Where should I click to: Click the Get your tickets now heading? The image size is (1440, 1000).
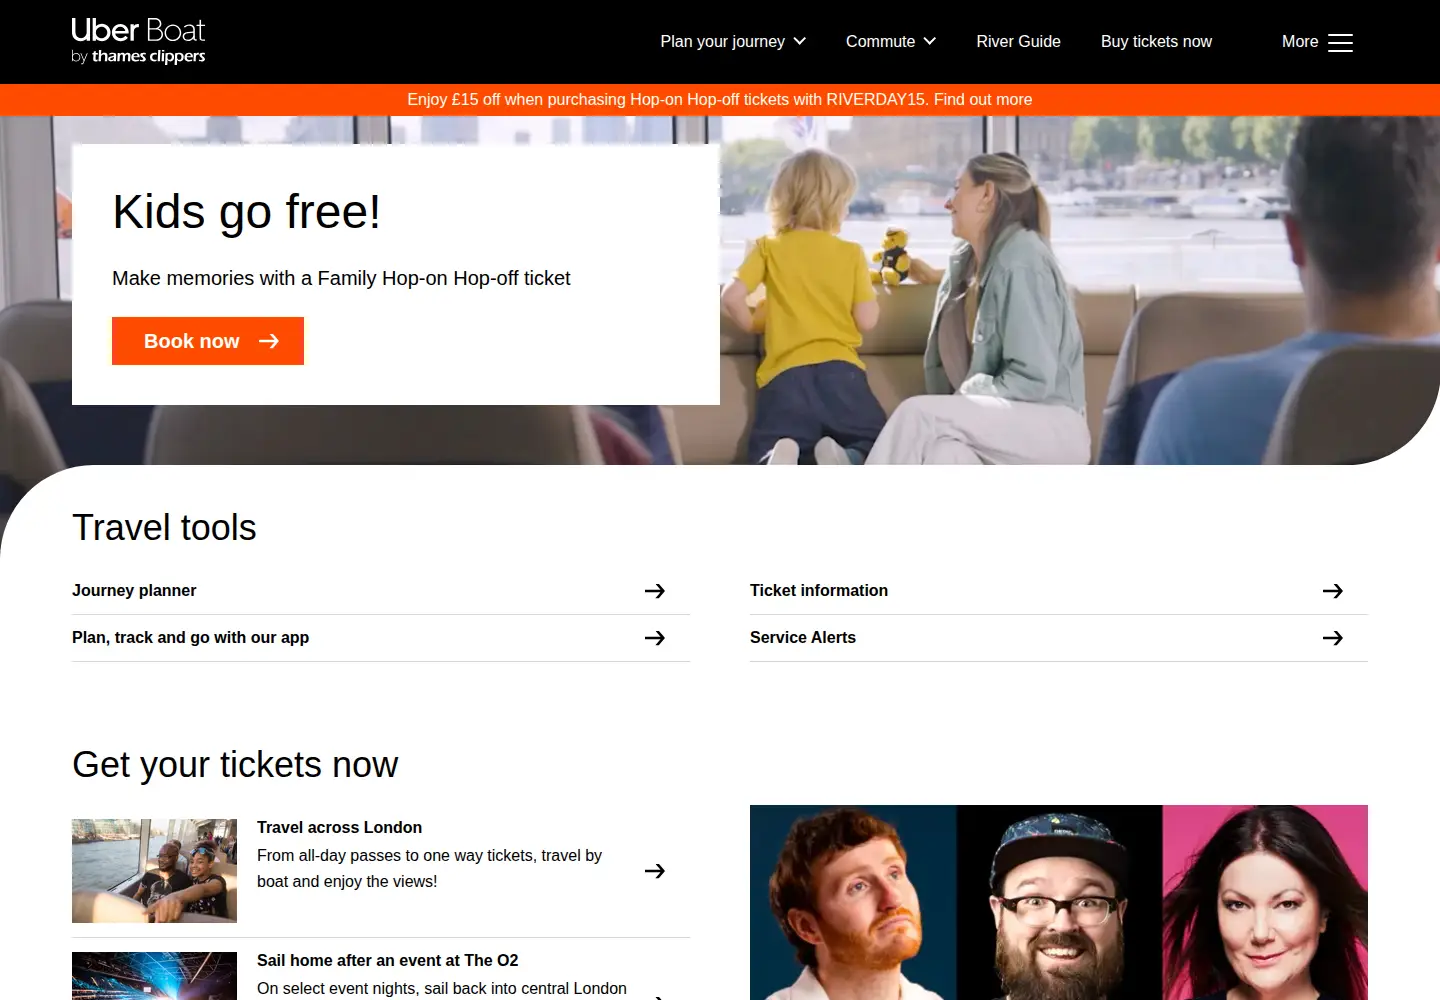tap(235, 764)
